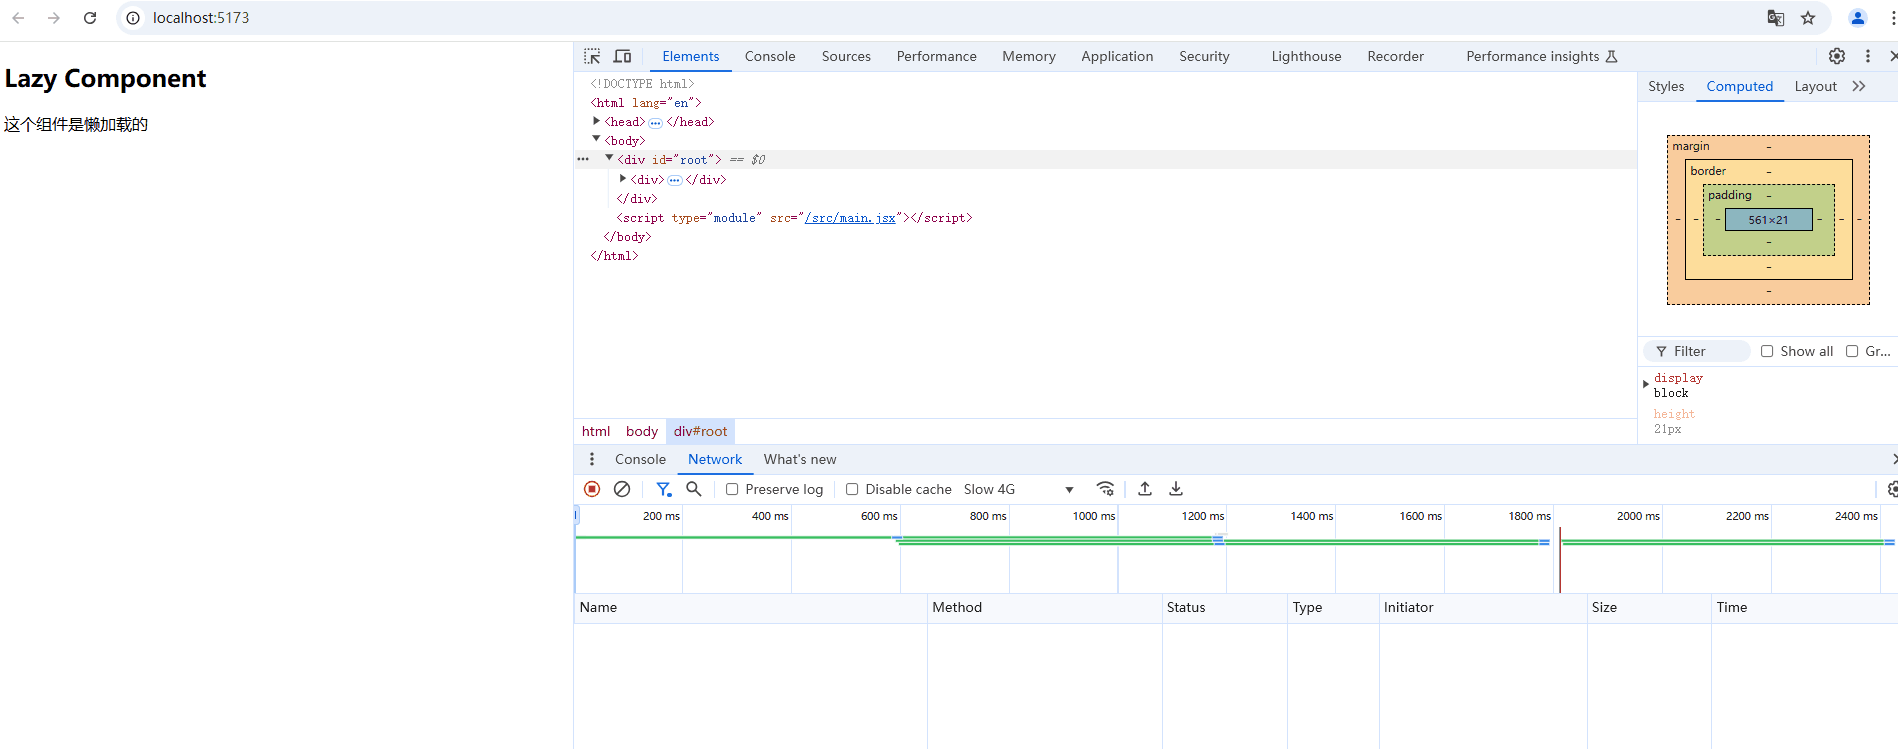1898x749 pixels.
Task: Sort network table by Status column
Action: coord(1224,608)
